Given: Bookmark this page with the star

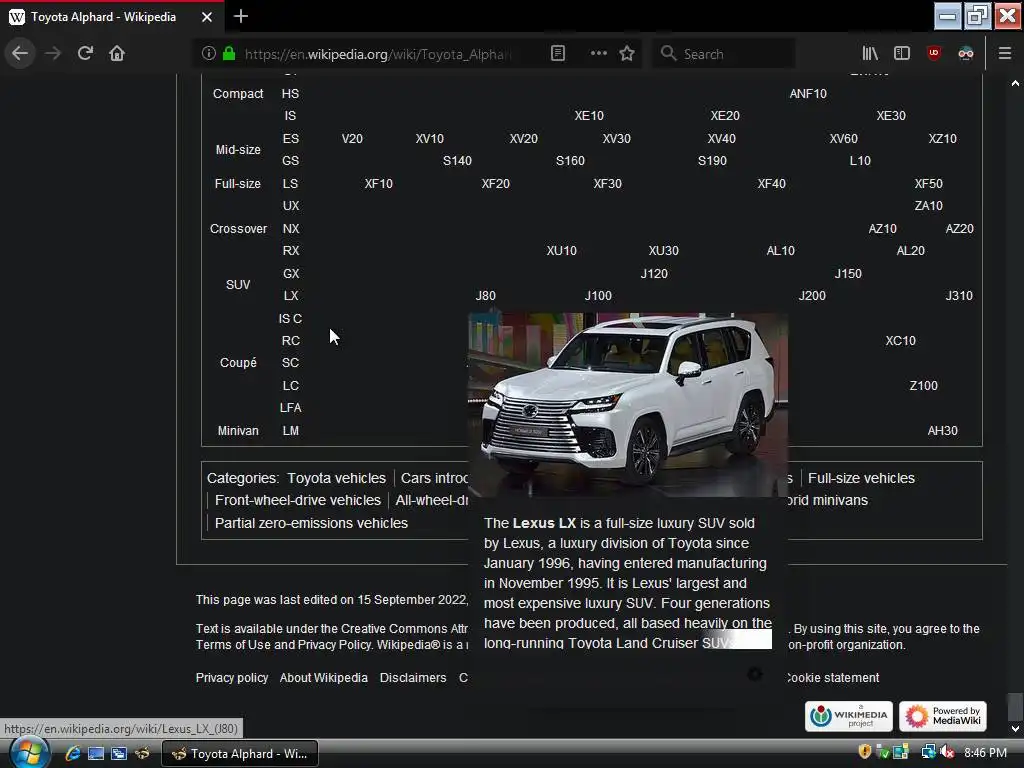Looking at the screenshot, I should (627, 53).
